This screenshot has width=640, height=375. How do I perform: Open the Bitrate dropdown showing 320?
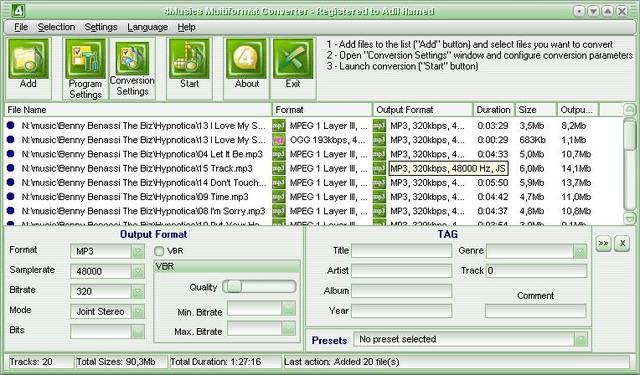(x=138, y=291)
